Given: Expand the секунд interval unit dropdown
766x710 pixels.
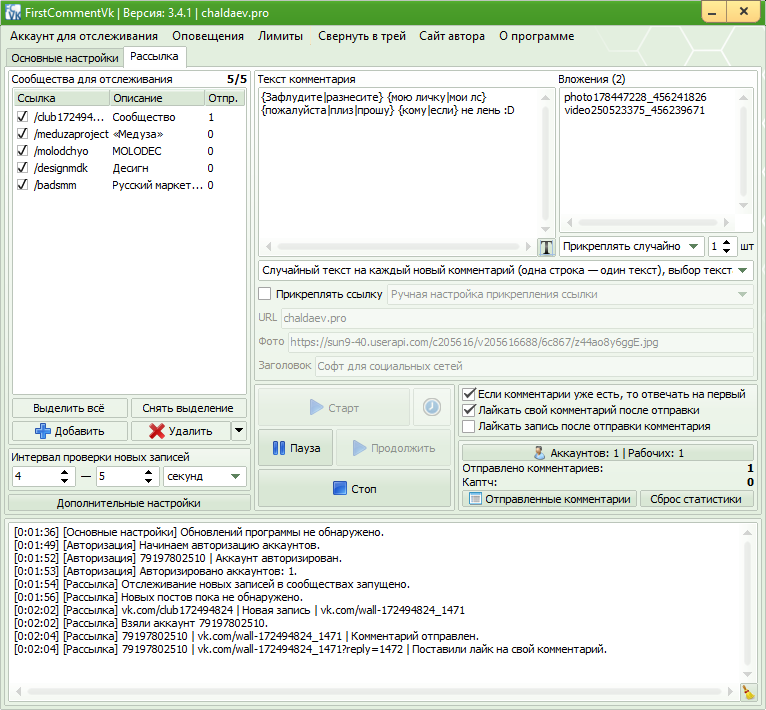Looking at the screenshot, I should (x=204, y=477).
